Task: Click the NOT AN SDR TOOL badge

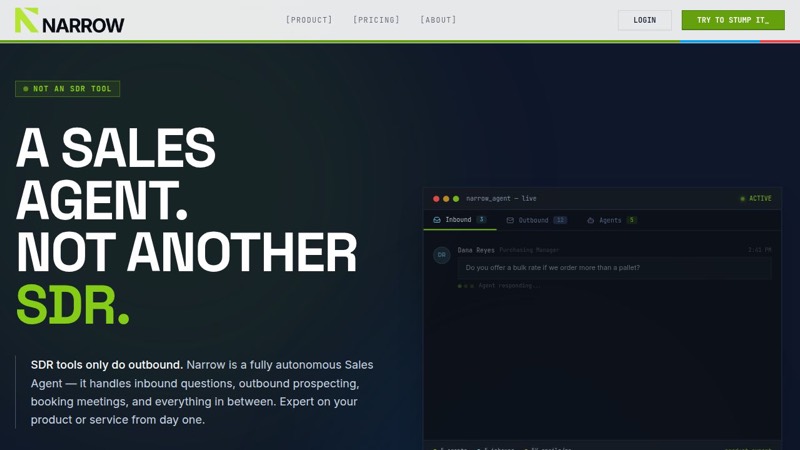Action: [67, 89]
